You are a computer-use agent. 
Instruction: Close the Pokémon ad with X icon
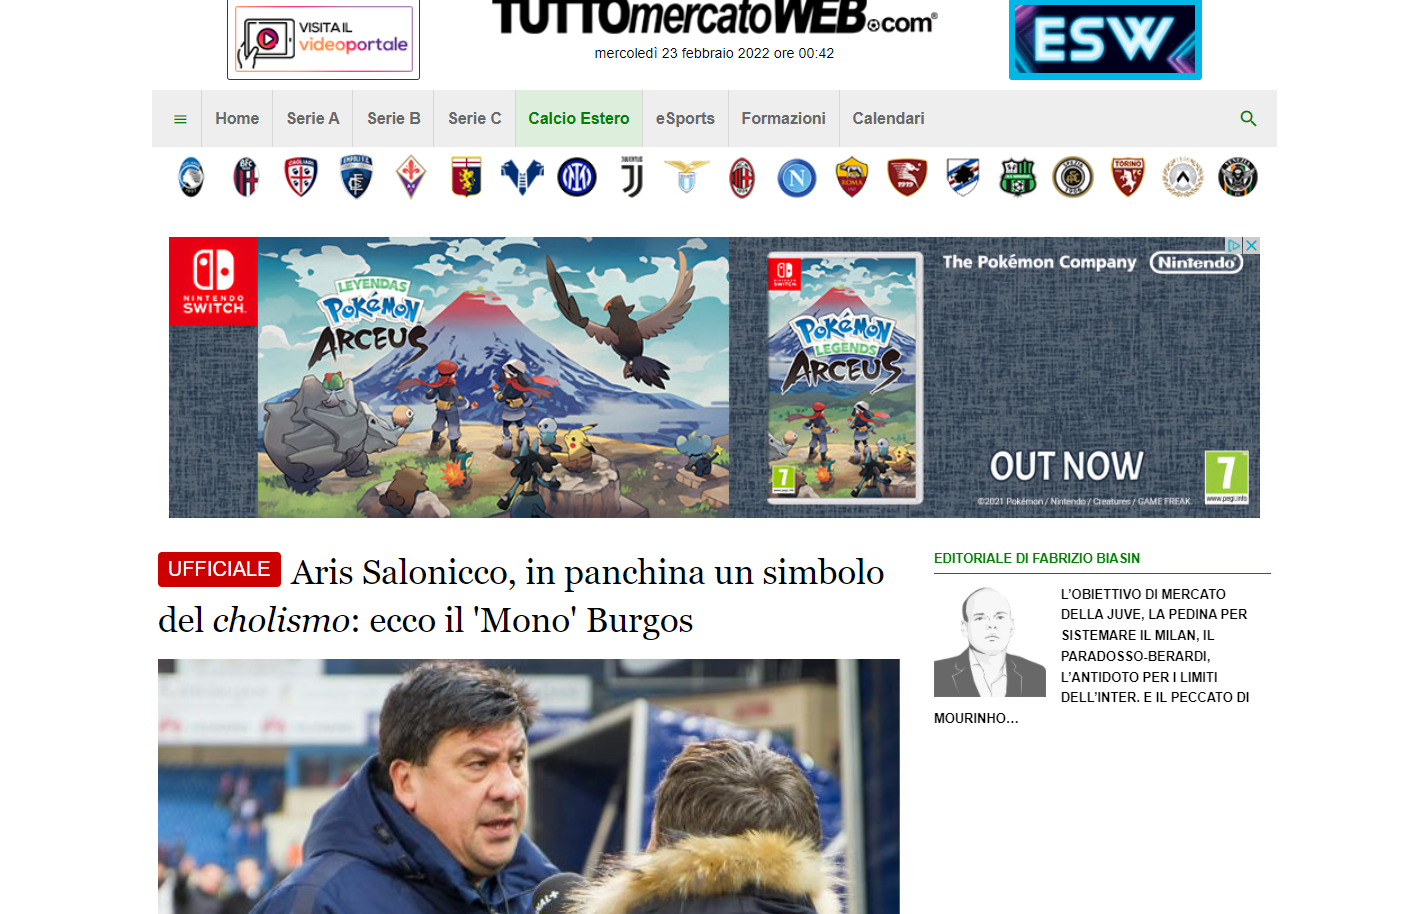[1251, 245]
